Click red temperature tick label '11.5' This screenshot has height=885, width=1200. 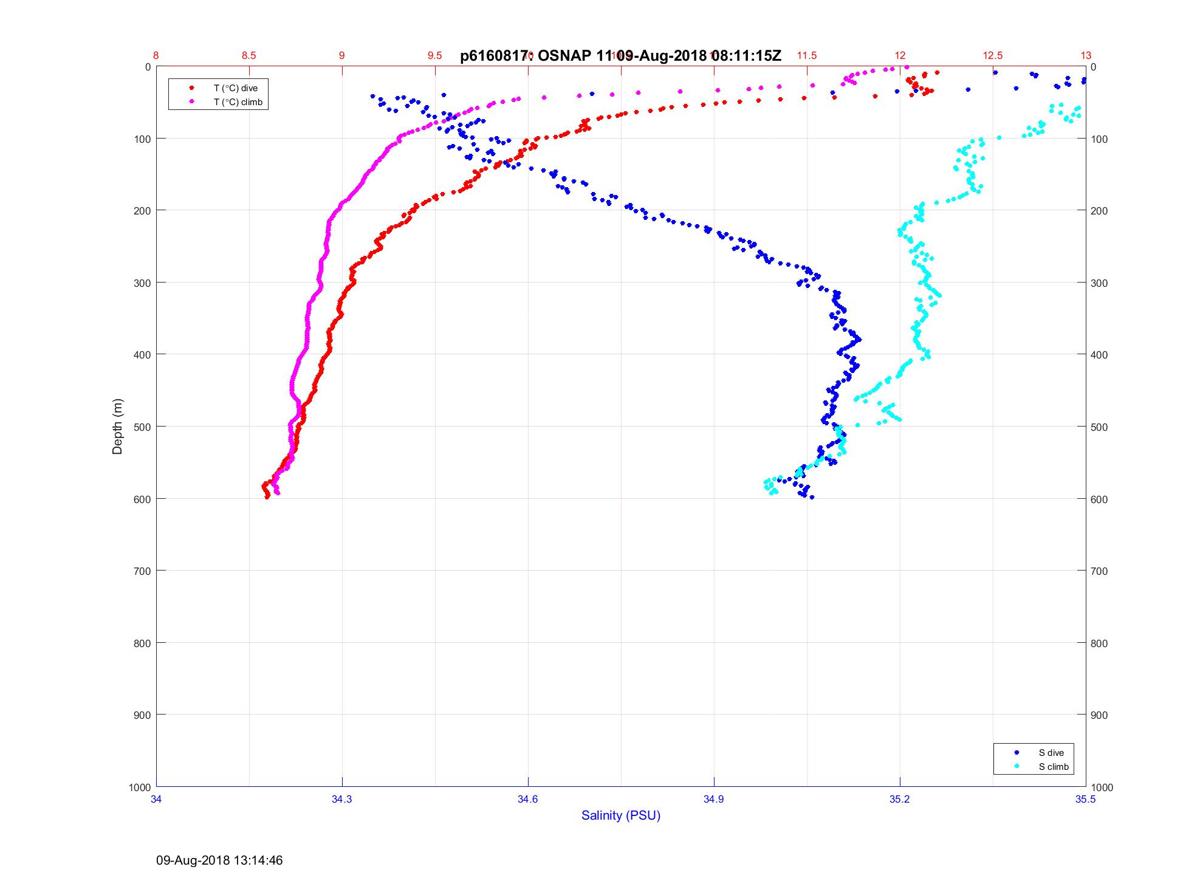pyautogui.click(x=807, y=55)
